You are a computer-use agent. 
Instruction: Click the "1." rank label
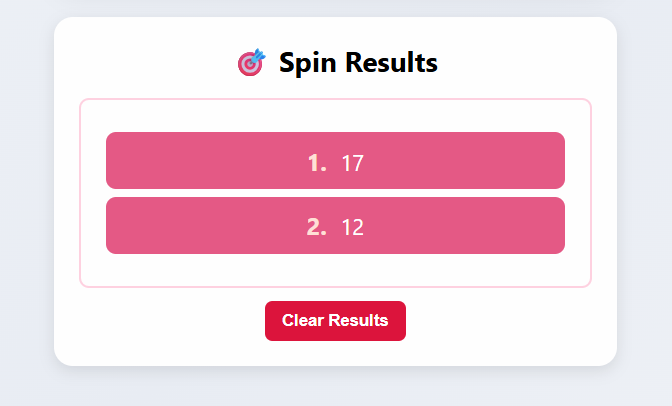[317, 162]
